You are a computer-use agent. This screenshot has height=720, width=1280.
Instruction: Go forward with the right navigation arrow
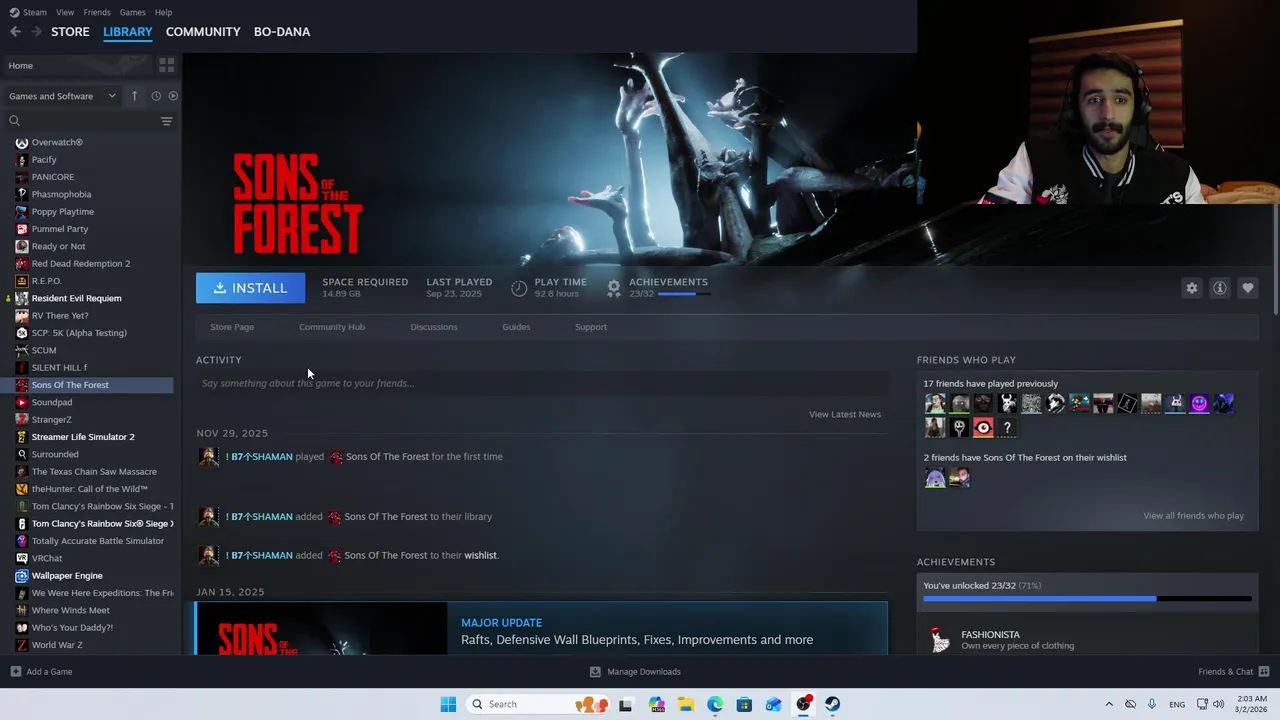pyautogui.click(x=36, y=32)
